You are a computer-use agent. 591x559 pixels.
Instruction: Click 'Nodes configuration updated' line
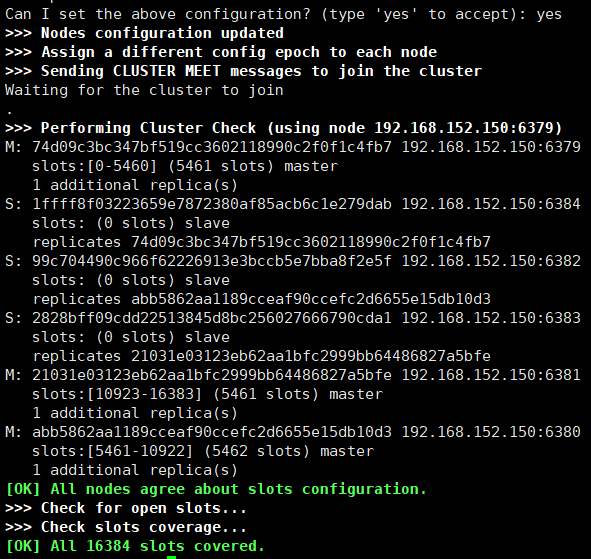point(144,33)
